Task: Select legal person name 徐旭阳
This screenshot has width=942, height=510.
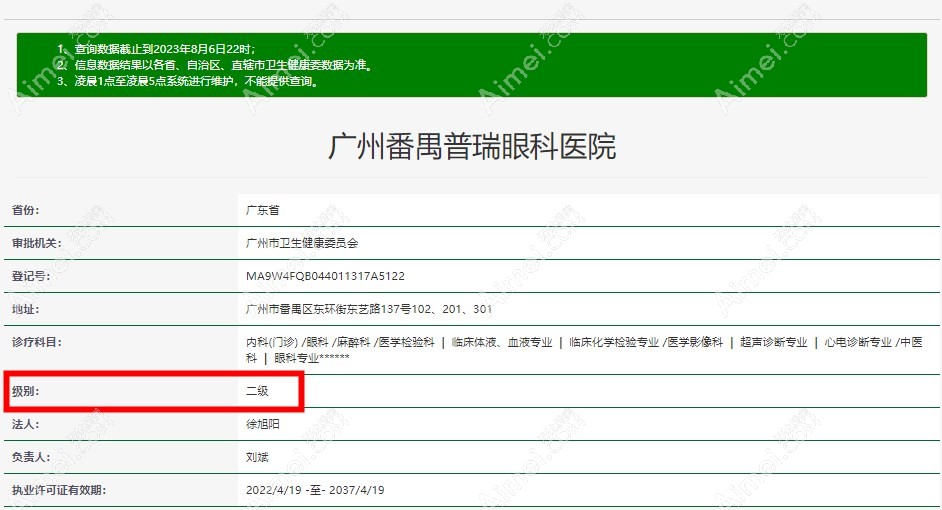Action: pyautogui.click(x=263, y=425)
